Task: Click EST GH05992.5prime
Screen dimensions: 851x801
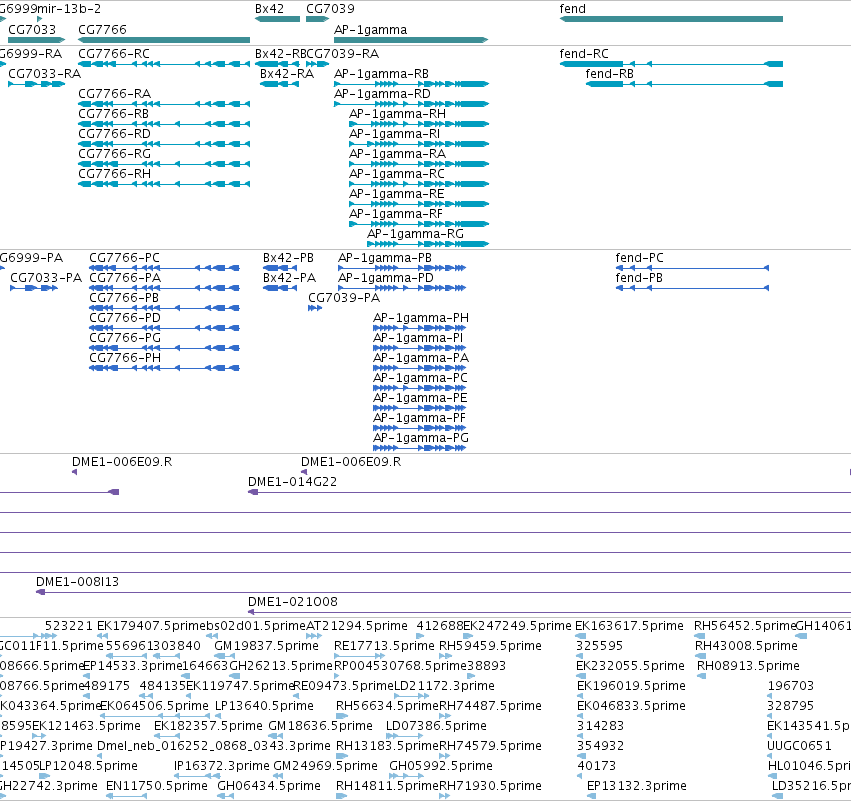Action: 441,765
